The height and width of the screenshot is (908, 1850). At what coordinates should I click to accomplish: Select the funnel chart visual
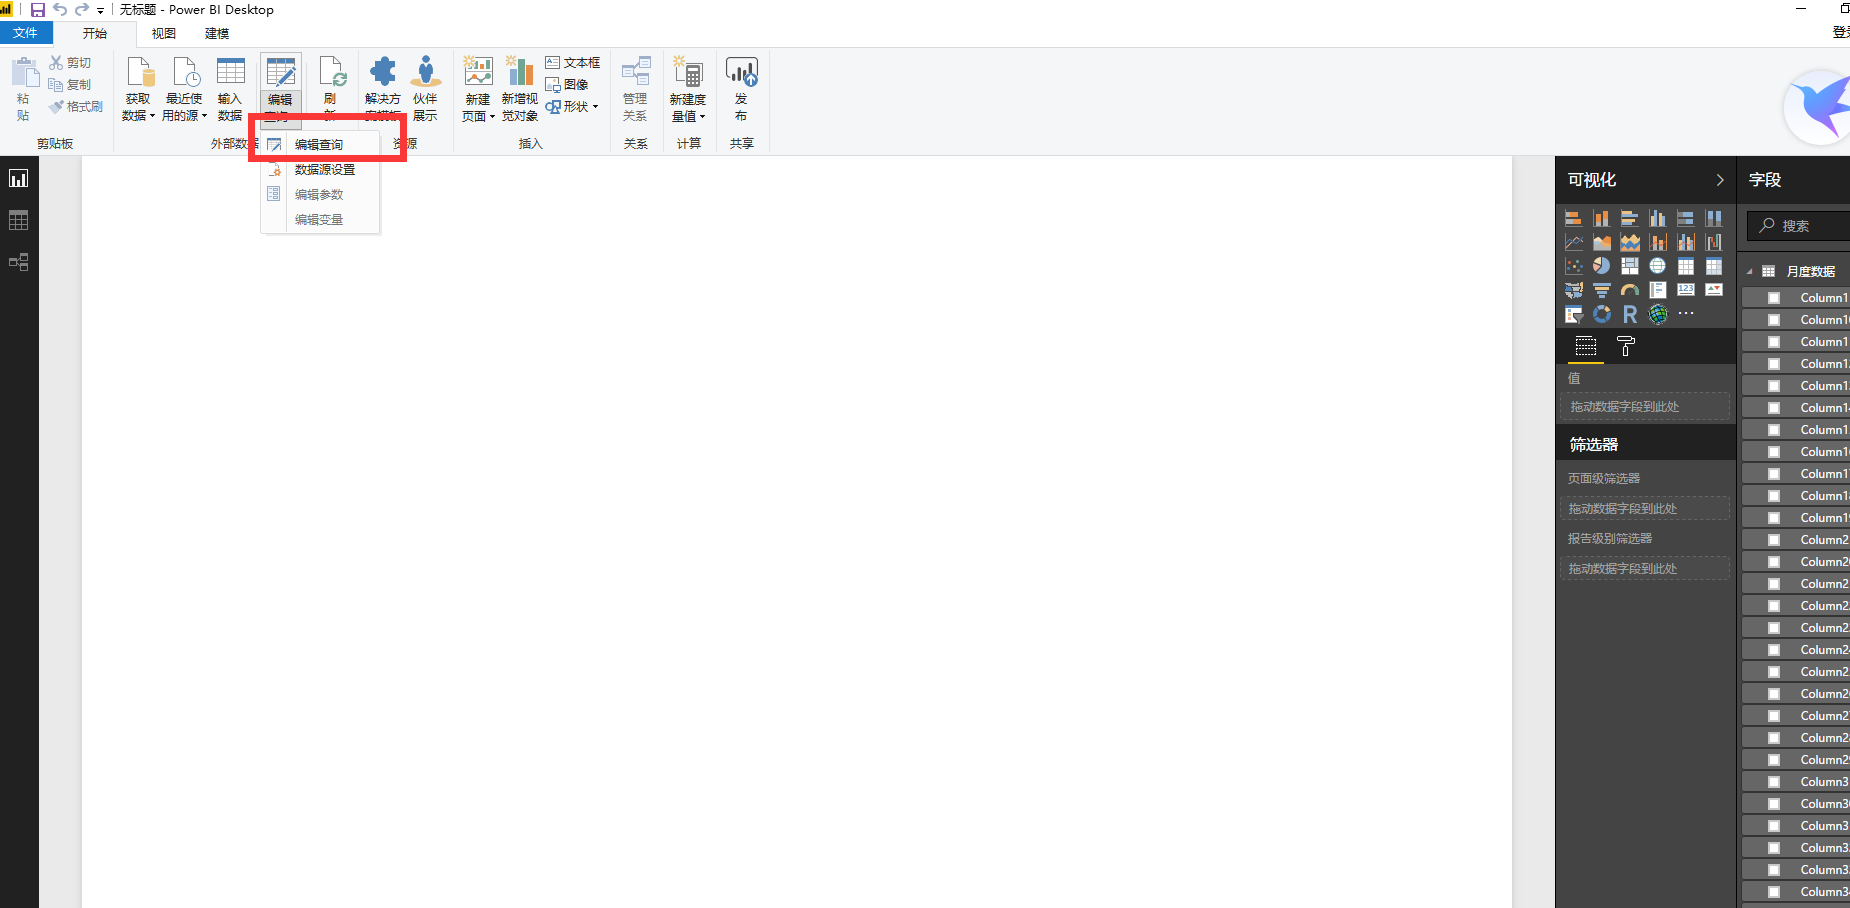(x=1602, y=290)
